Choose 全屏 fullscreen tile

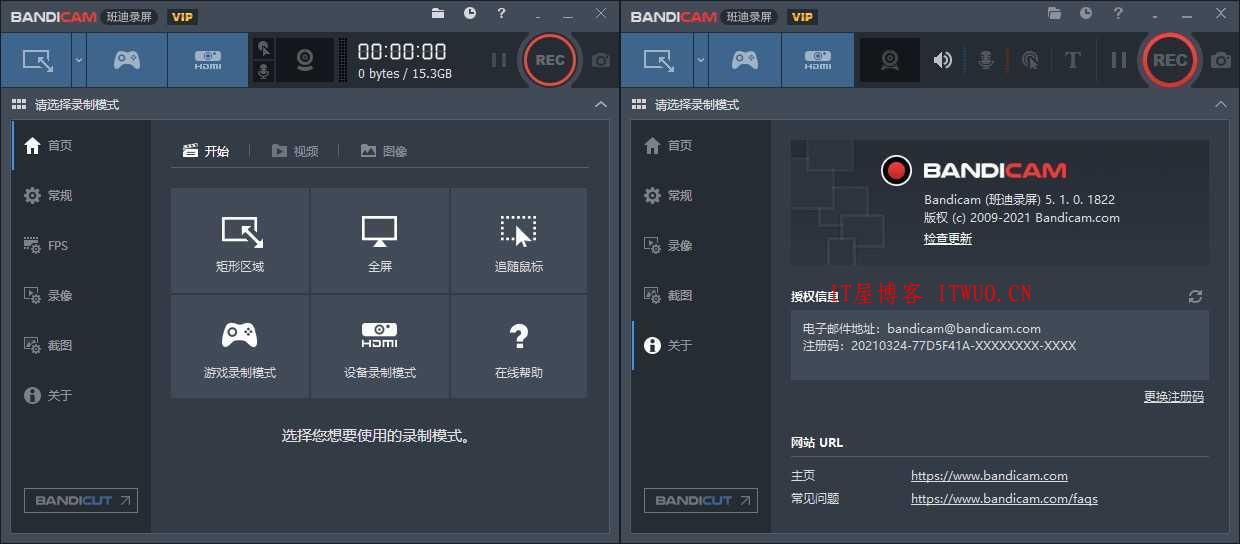[380, 240]
